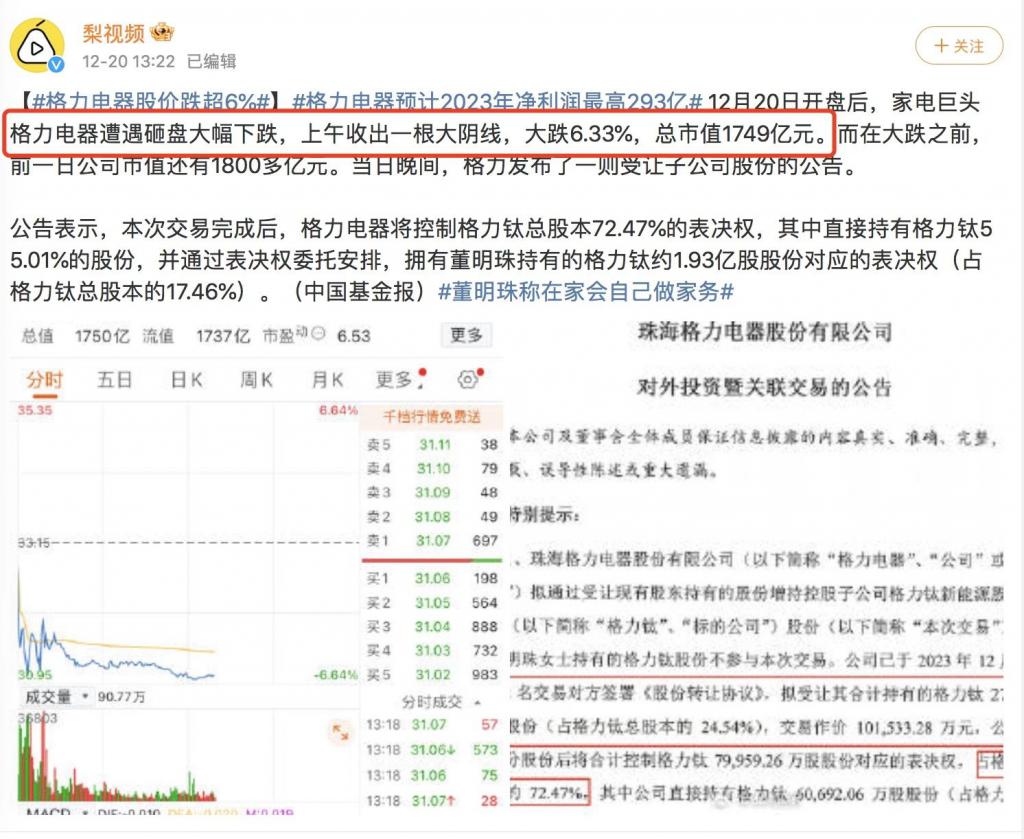Image resolution: width=1024 pixels, height=839 pixels.
Task: Select the 买3 price 31.04 row
Action: click(x=432, y=627)
